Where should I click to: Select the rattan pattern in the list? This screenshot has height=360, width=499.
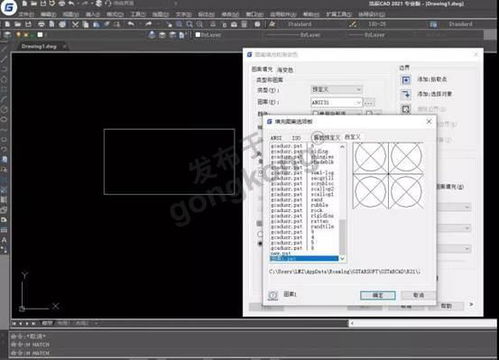coord(319,221)
